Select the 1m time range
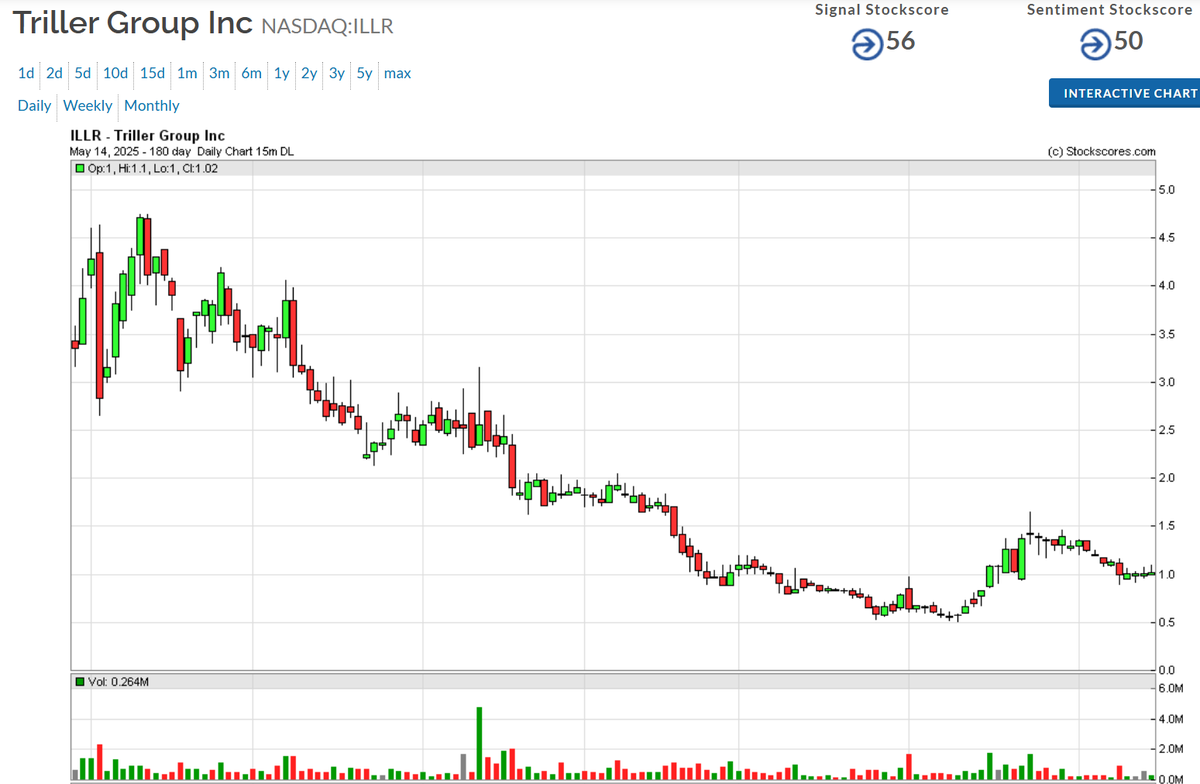The height and width of the screenshot is (784, 1200). click(187, 73)
